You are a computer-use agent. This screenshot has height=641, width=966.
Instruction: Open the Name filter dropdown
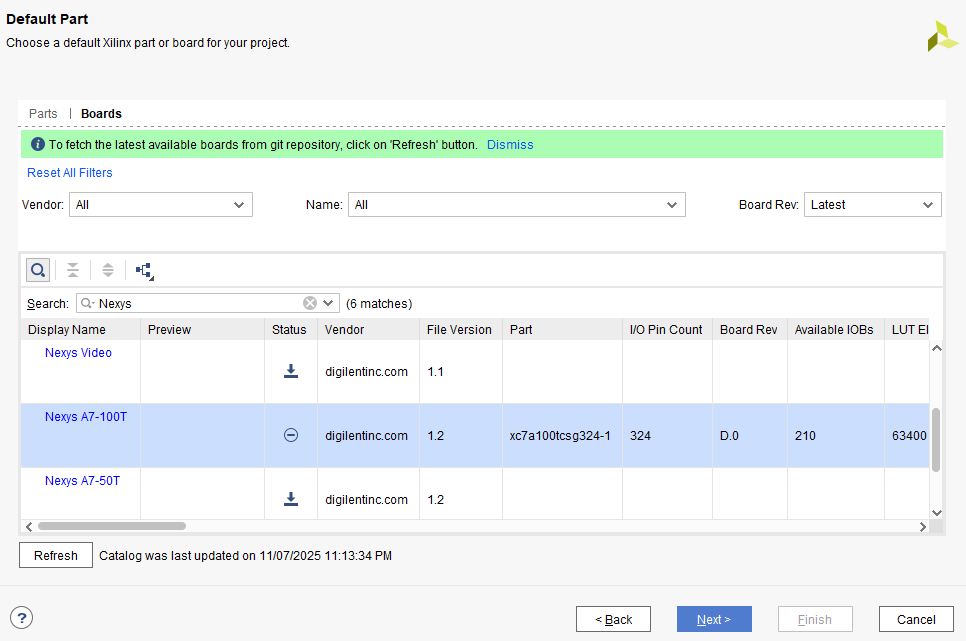(516, 205)
